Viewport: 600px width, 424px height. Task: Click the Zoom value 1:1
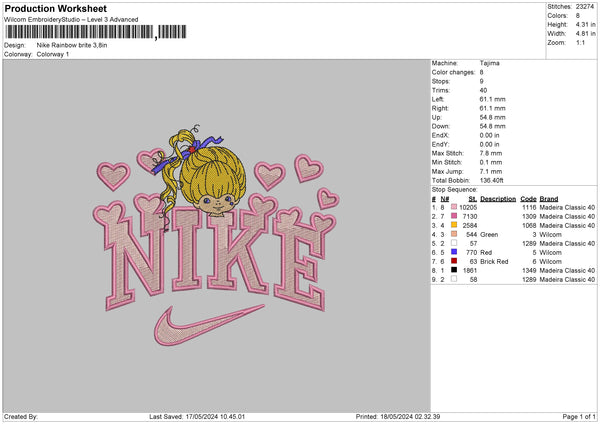[x=580, y=43]
